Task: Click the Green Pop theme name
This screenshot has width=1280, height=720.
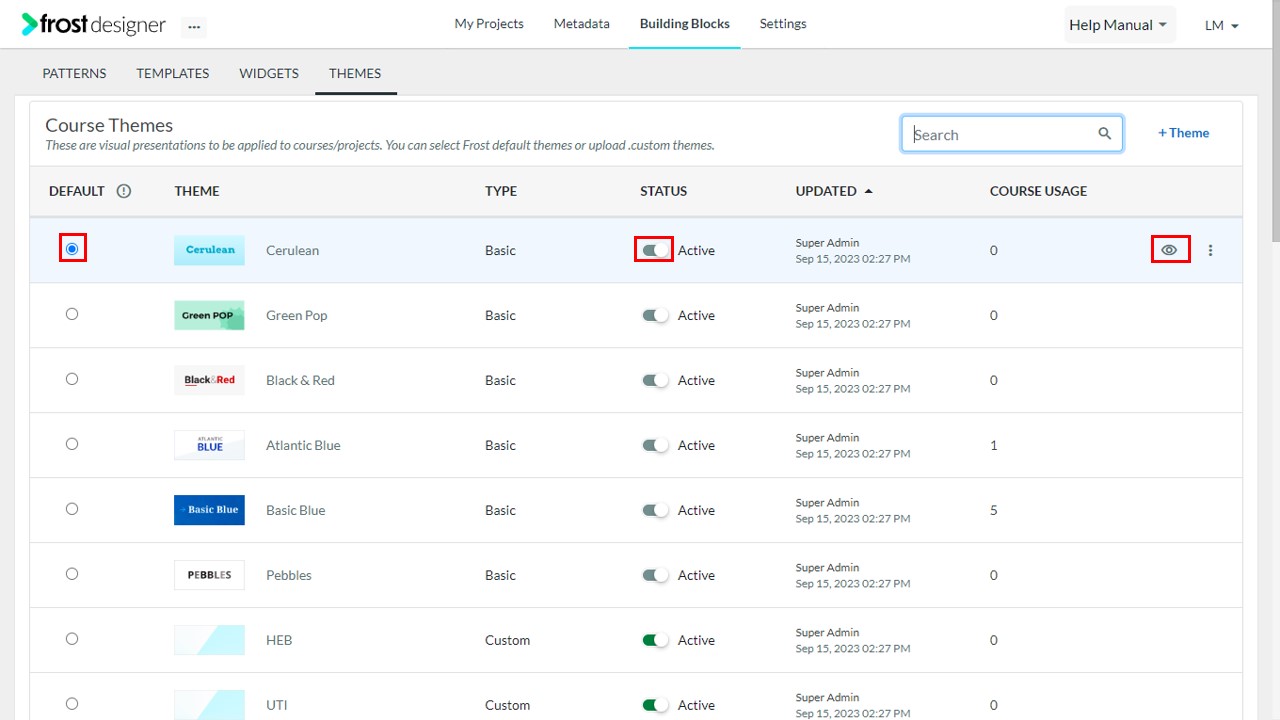Action: pyautogui.click(x=297, y=315)
